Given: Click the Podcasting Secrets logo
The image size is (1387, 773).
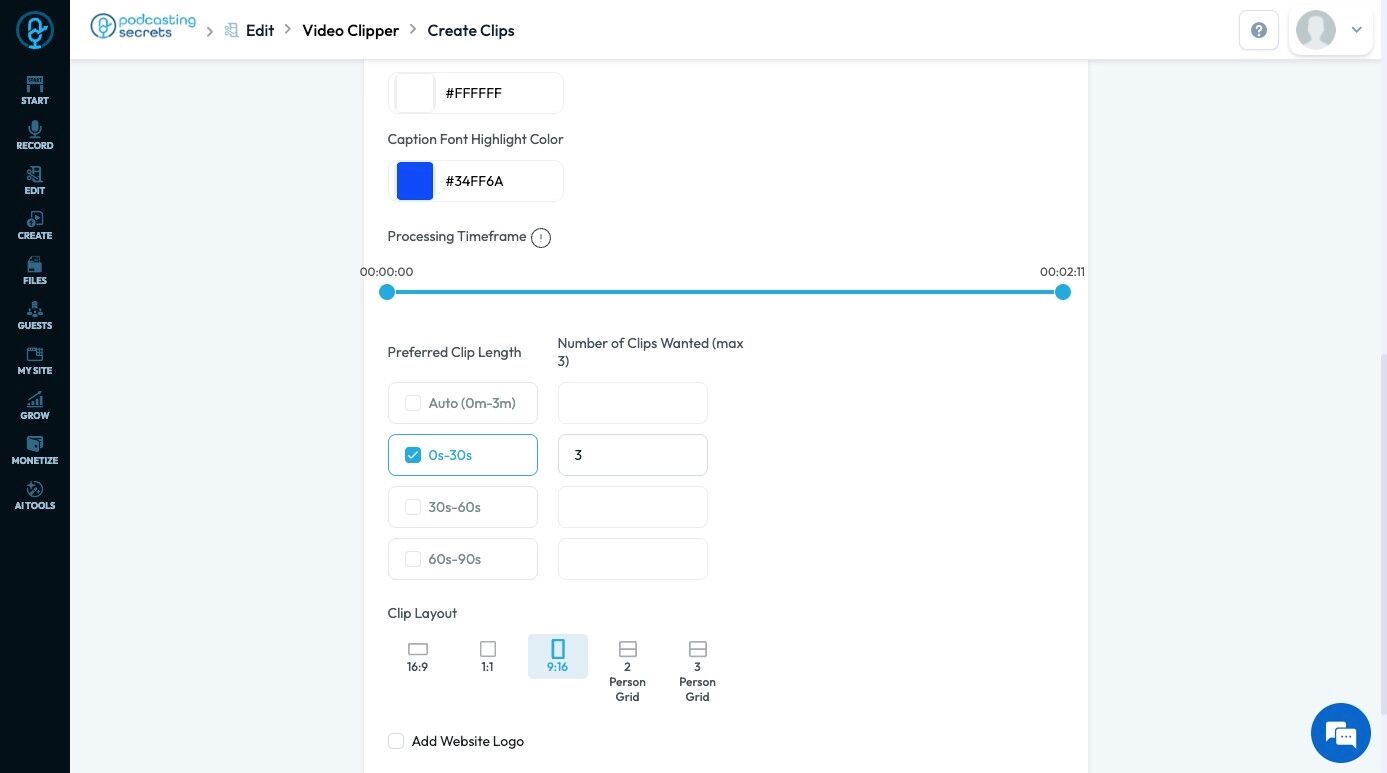Looking at the screenshot, I should pos(143,27).
